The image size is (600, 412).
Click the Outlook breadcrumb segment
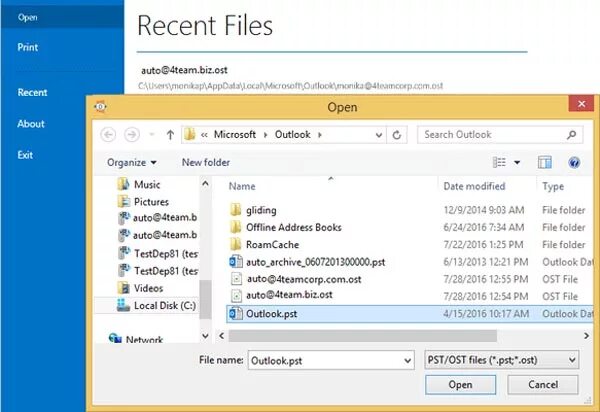[292, 135]
